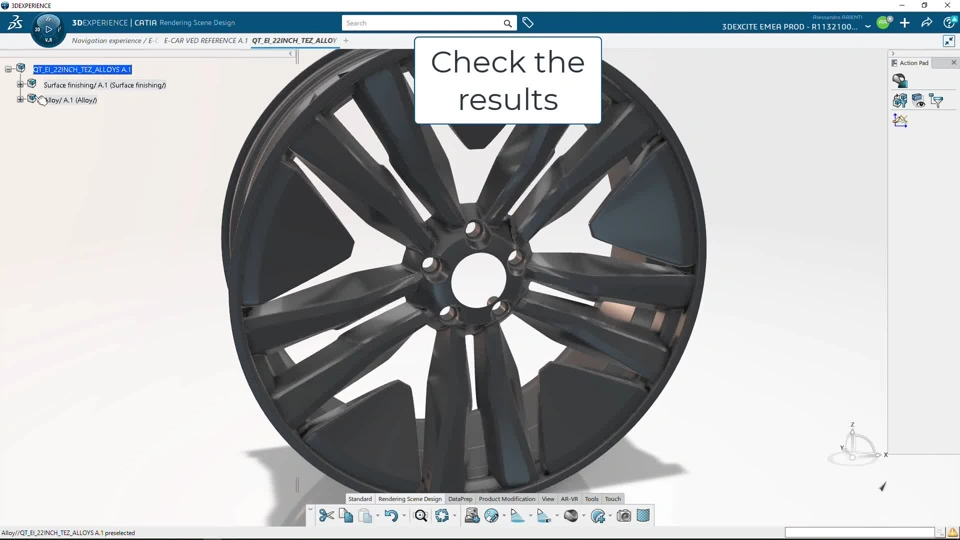
Task: Click the light with camera icon
Action: click(x=544, y=516)
